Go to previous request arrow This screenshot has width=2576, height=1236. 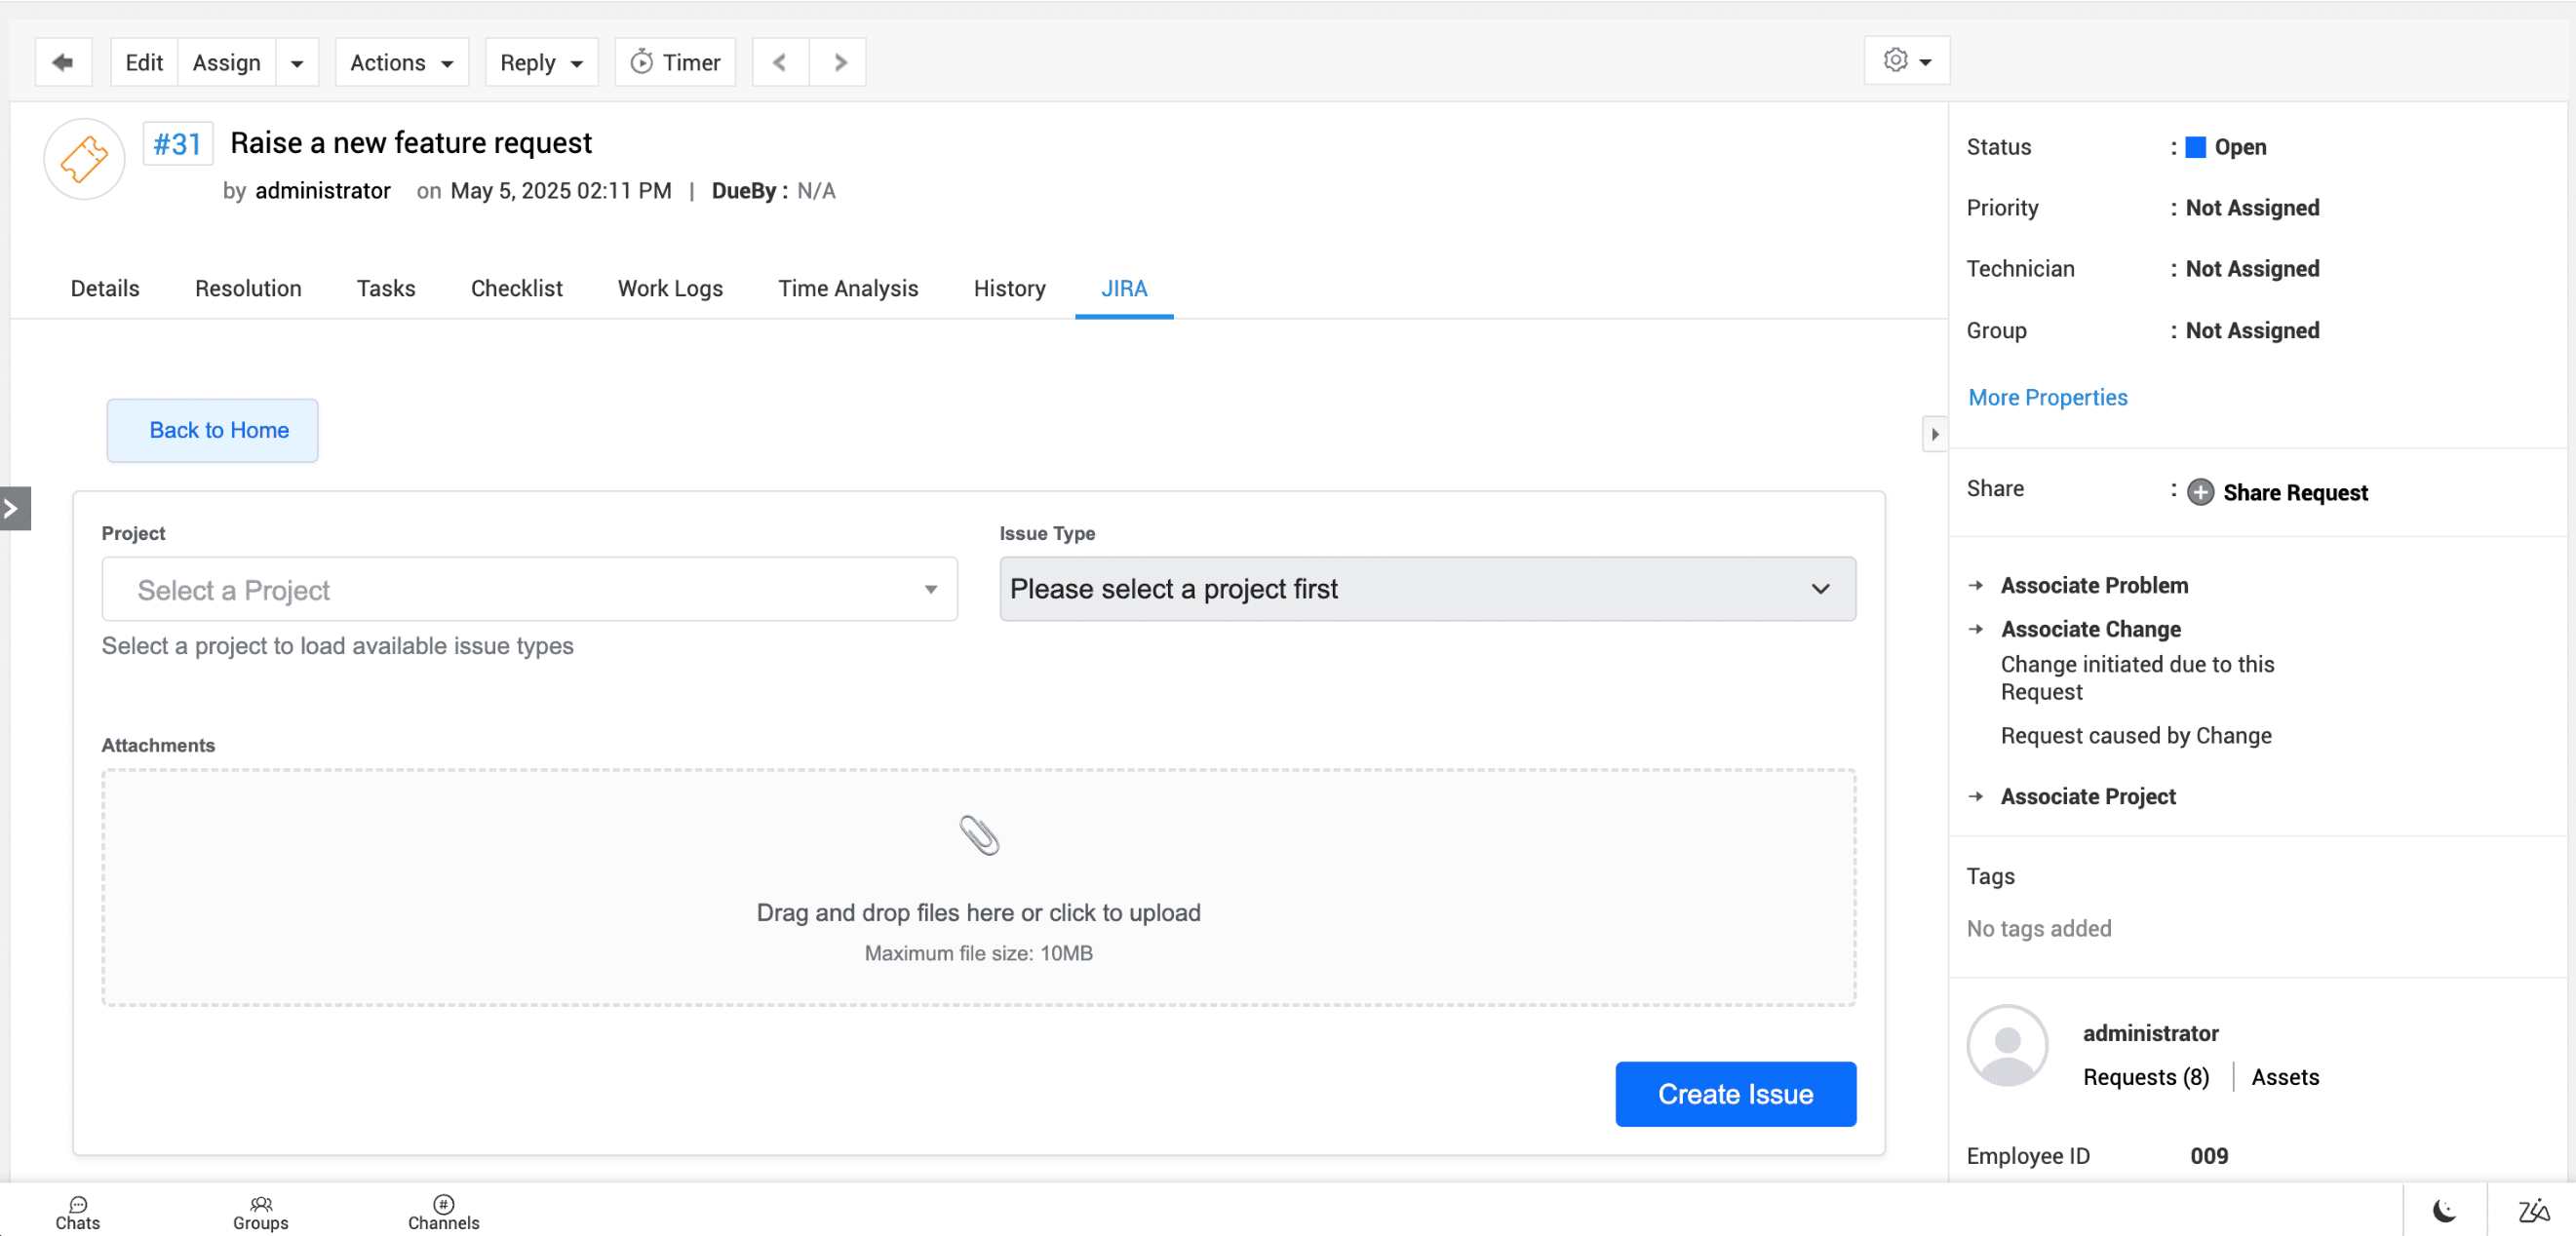pyautogui.click(x=780, y=62)
